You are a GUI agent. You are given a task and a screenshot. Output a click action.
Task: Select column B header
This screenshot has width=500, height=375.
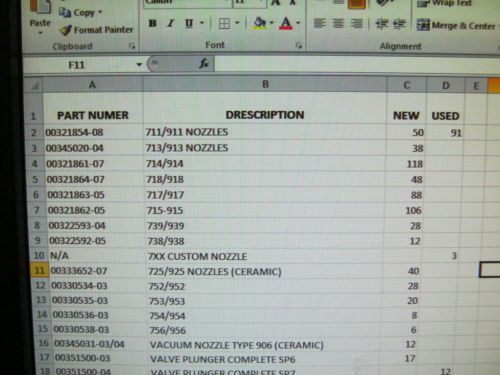(265, 84)
